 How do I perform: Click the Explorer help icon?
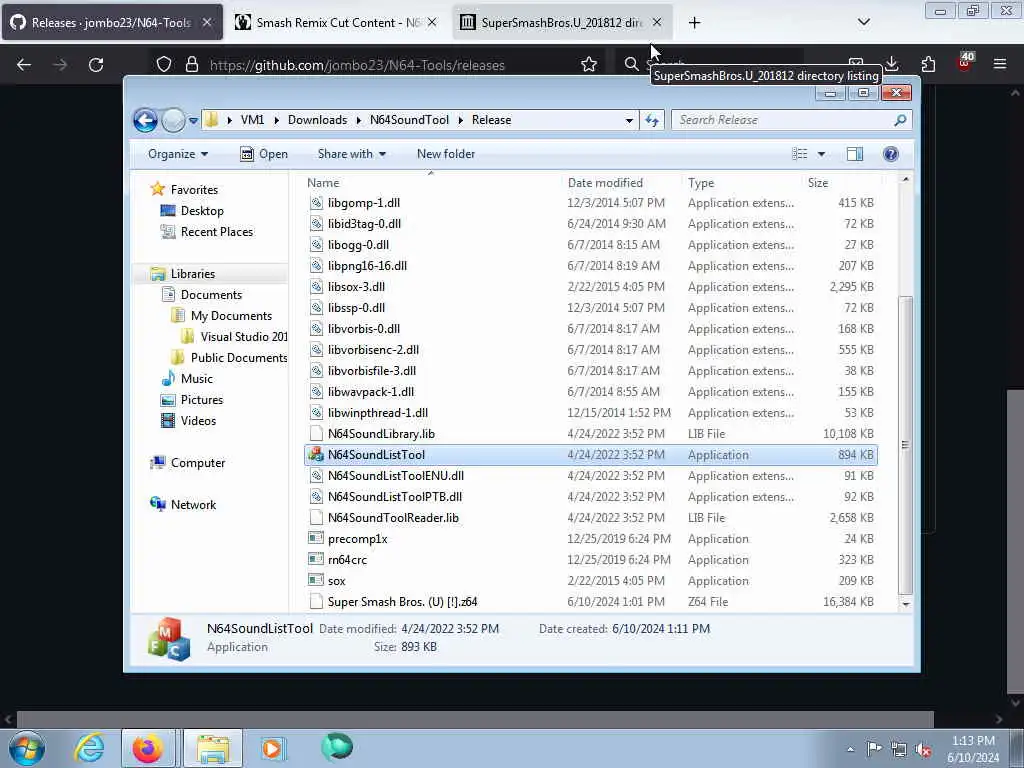tap(890, 154)
